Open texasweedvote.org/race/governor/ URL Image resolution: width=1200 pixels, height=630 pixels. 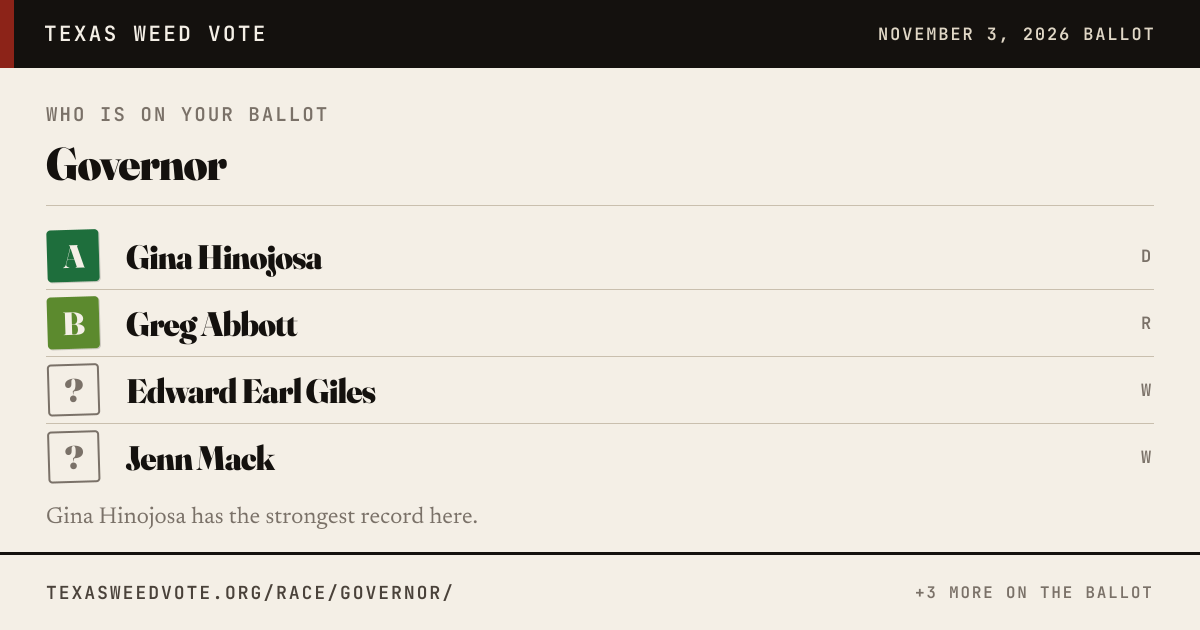point(249,593)
